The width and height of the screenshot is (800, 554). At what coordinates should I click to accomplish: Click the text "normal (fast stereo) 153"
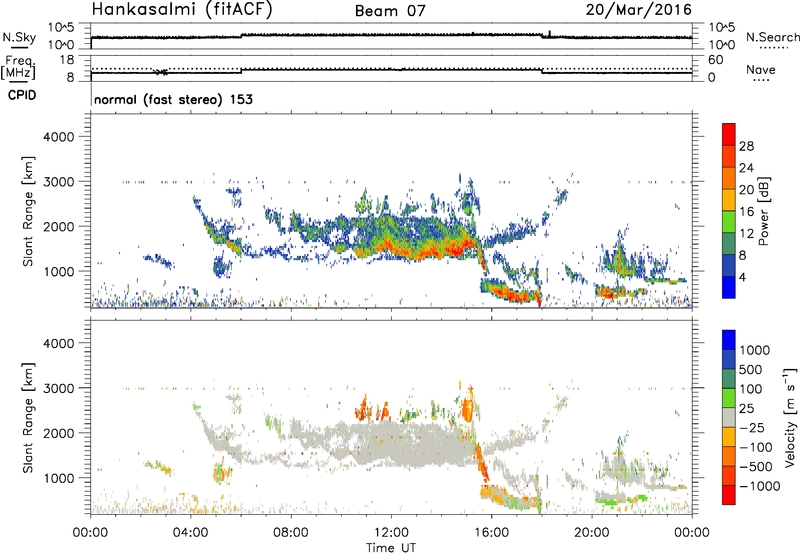point(173,99)
